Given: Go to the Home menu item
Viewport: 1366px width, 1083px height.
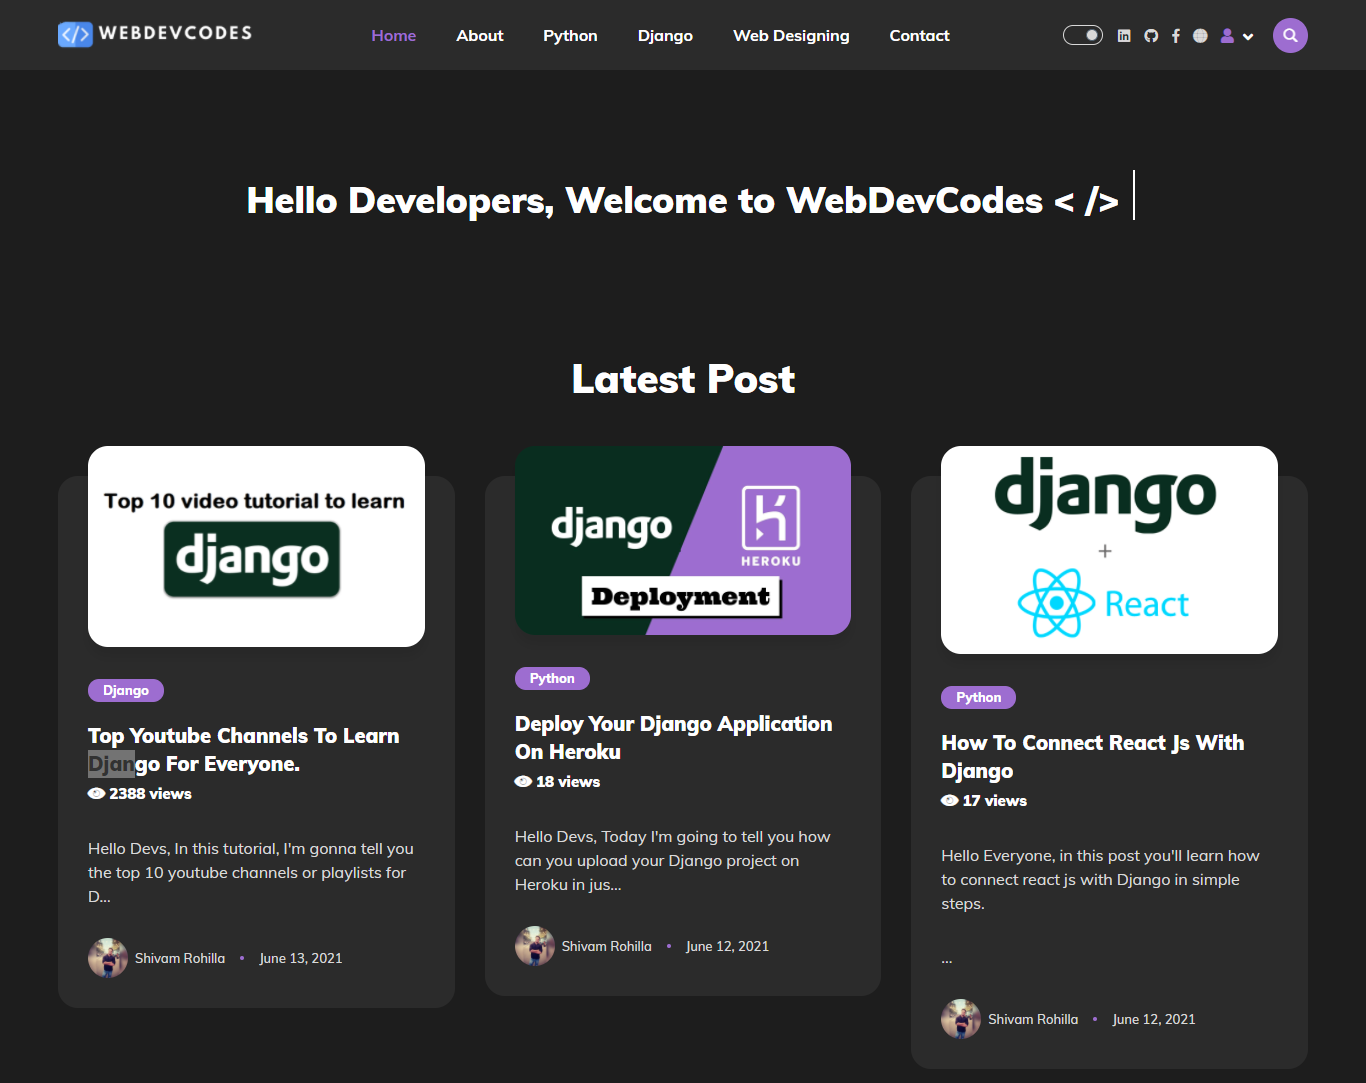Looking at the screenshot, I should (394, 36).
